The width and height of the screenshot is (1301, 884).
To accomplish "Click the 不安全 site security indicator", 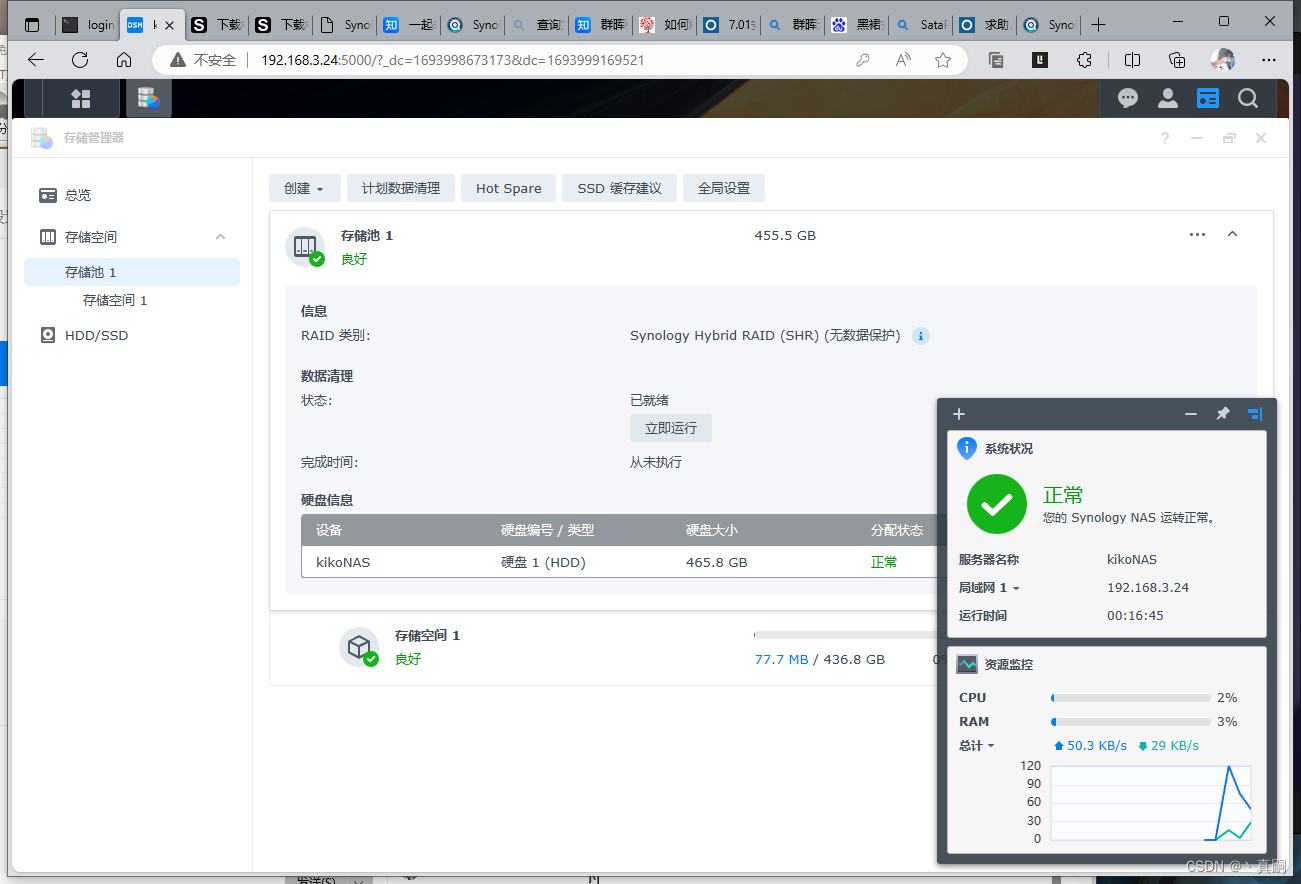I will coord(203,60).
